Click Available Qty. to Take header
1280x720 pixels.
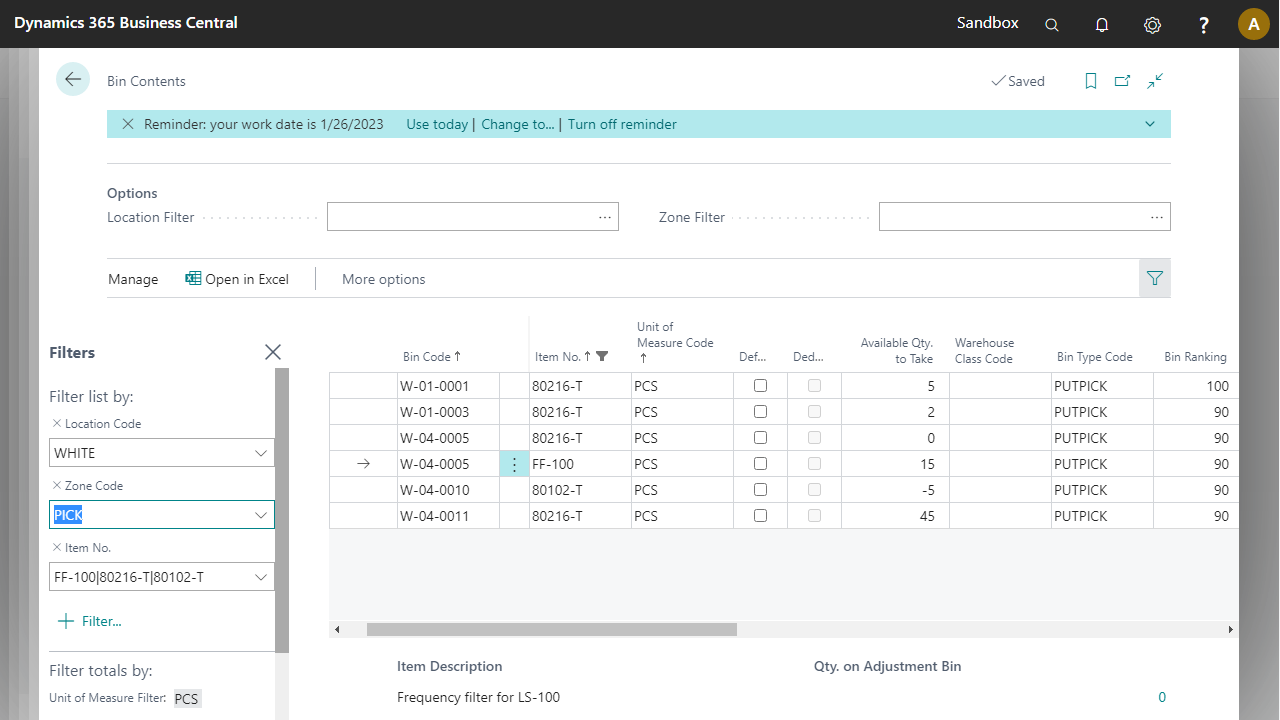896,351
